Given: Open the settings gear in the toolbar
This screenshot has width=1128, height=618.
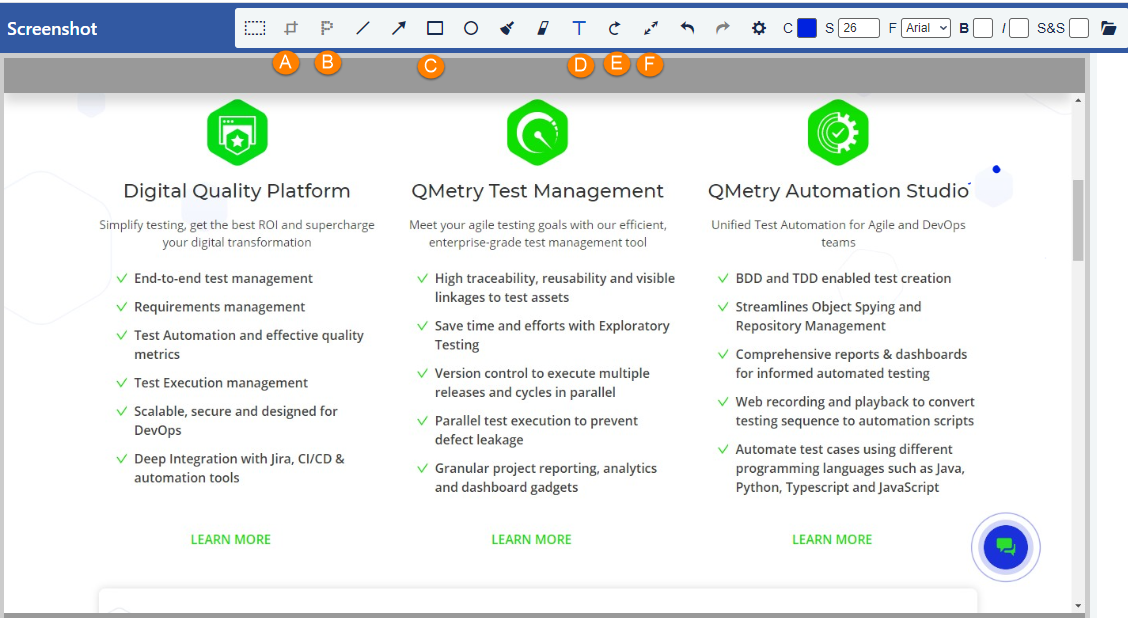Looking at the screenshot, I should click(758, 27).
